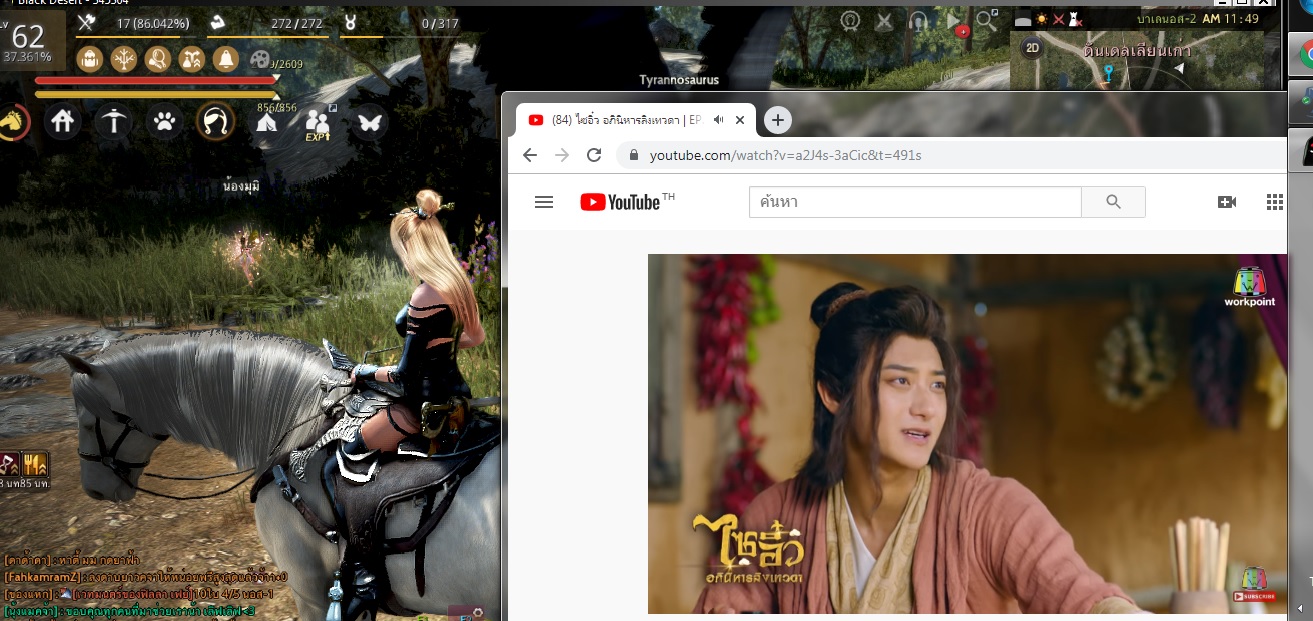1313x621 pixels.
Task: Reload the YouTube page
Action: (x=594, y=155)
